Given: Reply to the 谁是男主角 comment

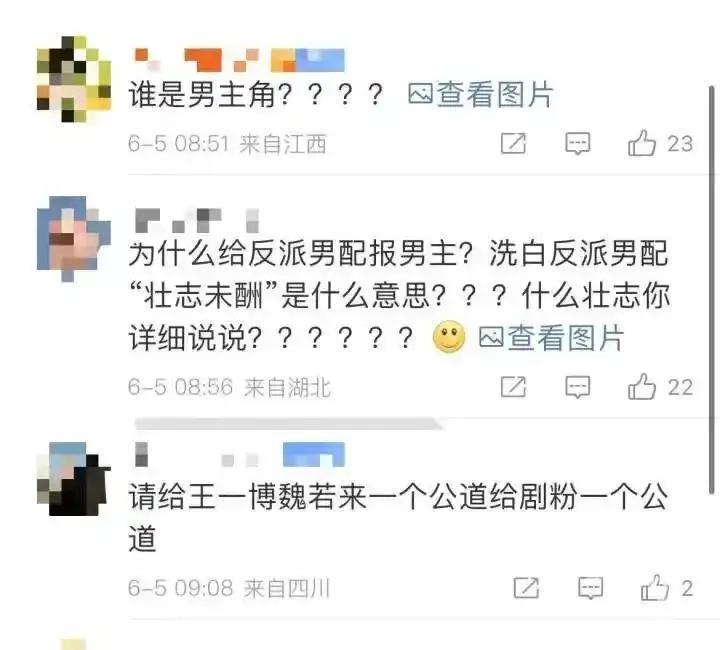Looking at the screenshot, I should tap(577, 144).
